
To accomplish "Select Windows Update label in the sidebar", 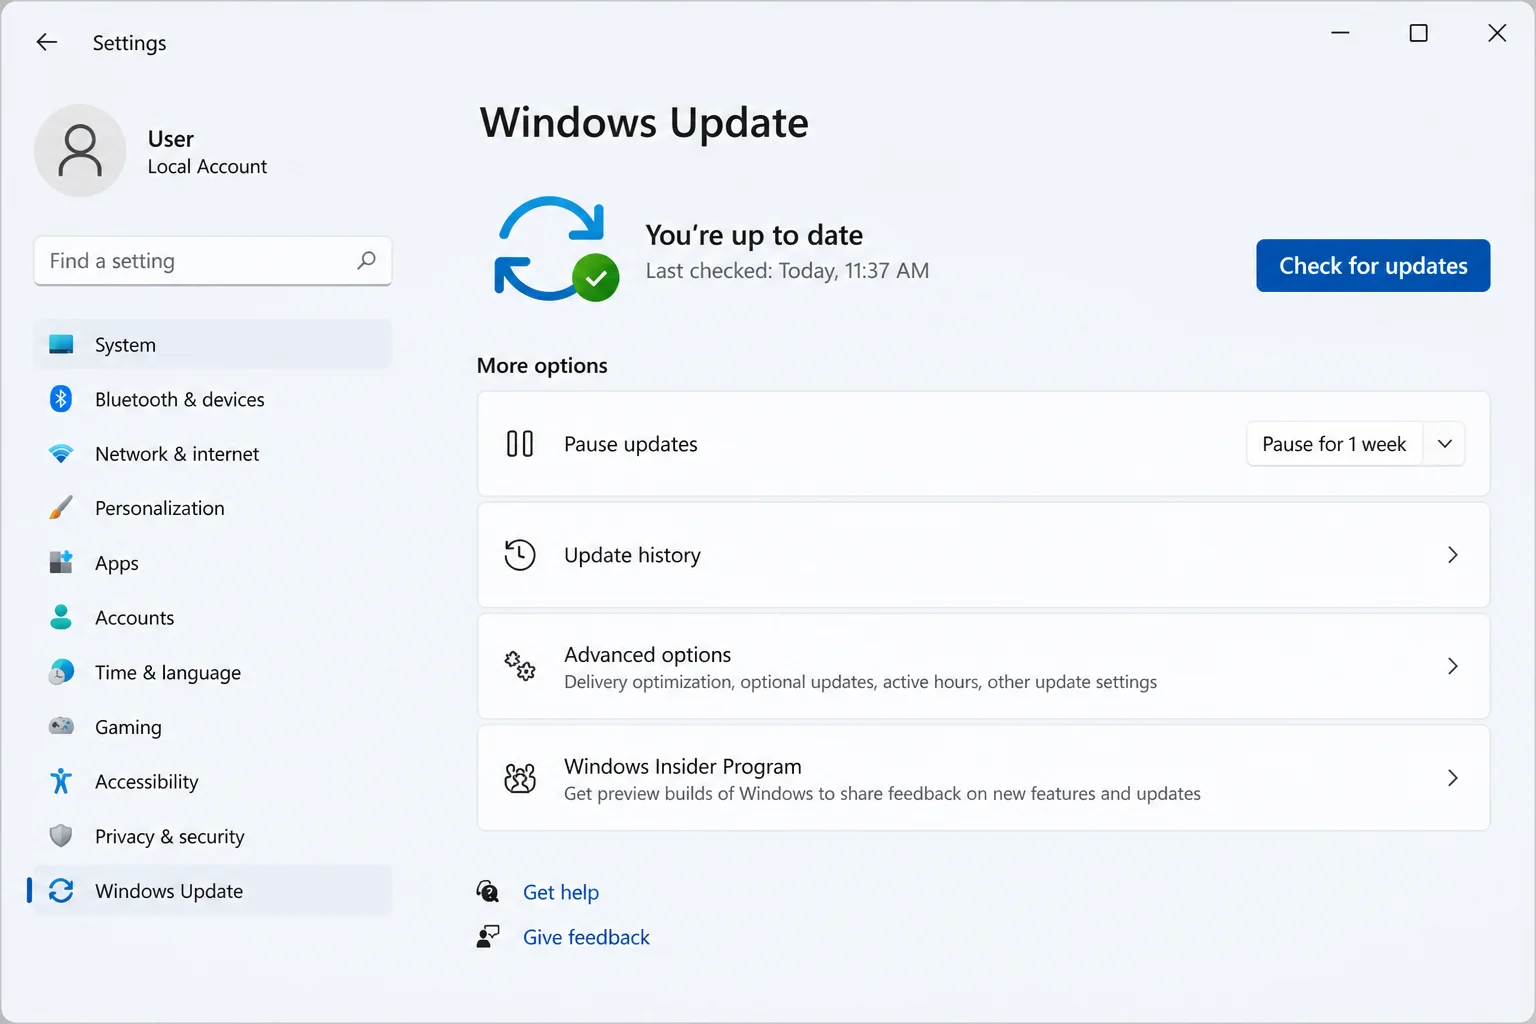I will pos(169,891).
